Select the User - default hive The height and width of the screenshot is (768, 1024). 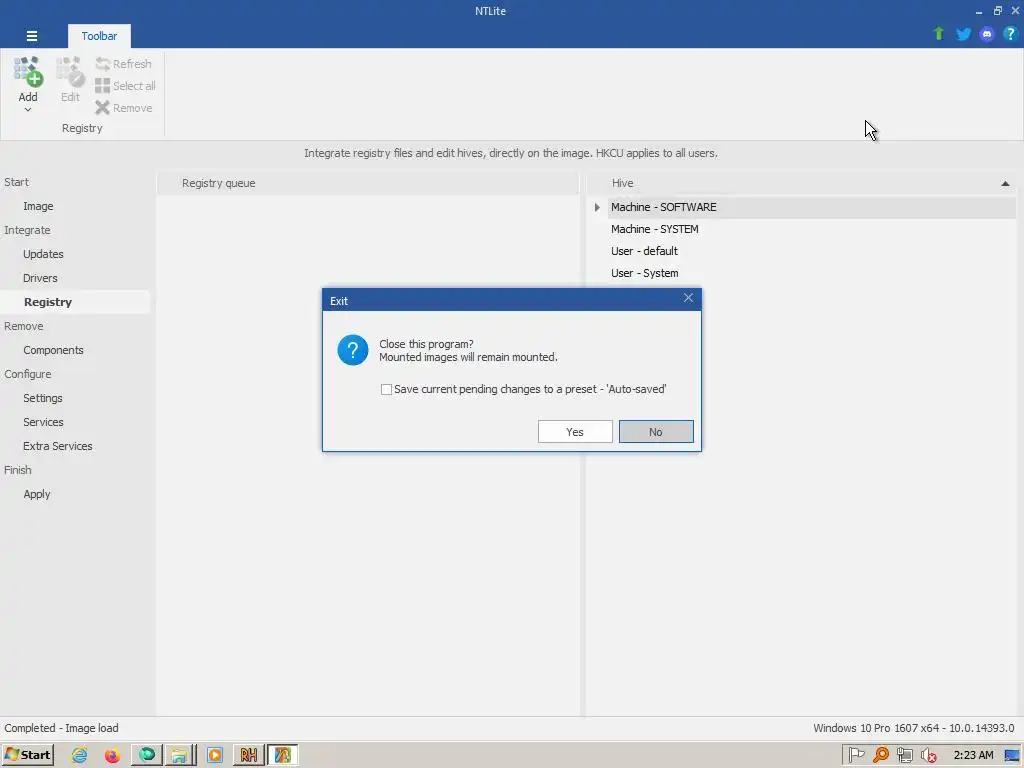[644, 251]
